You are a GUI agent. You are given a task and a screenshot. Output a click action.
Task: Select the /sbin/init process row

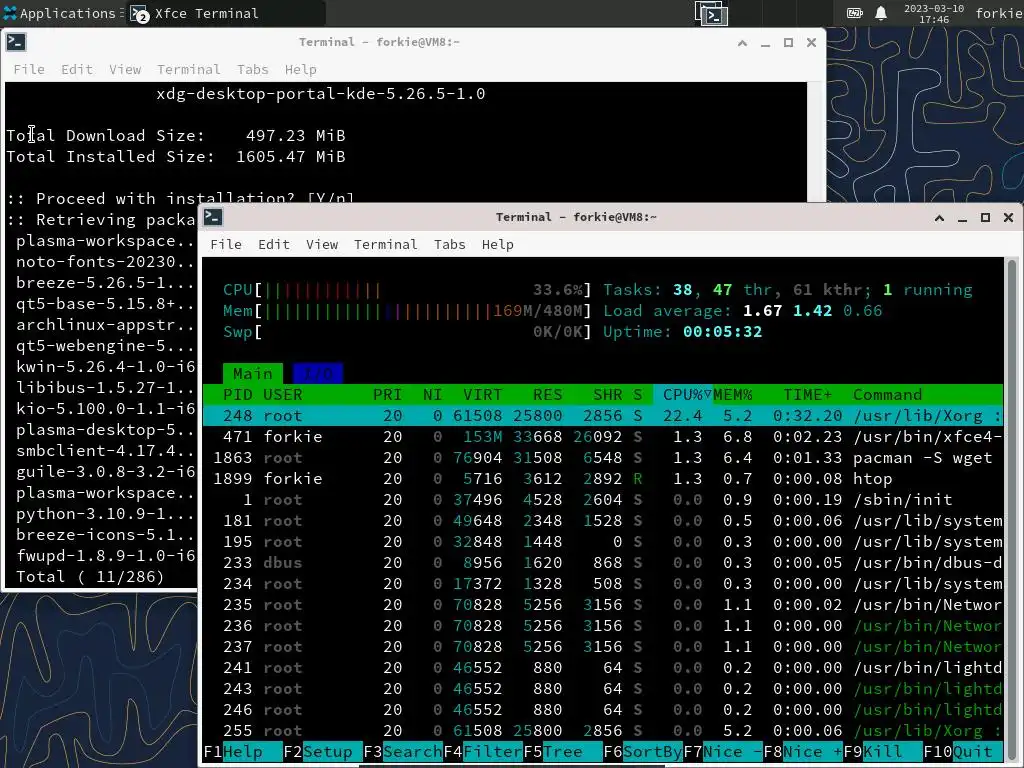click(x=603, y=500)
